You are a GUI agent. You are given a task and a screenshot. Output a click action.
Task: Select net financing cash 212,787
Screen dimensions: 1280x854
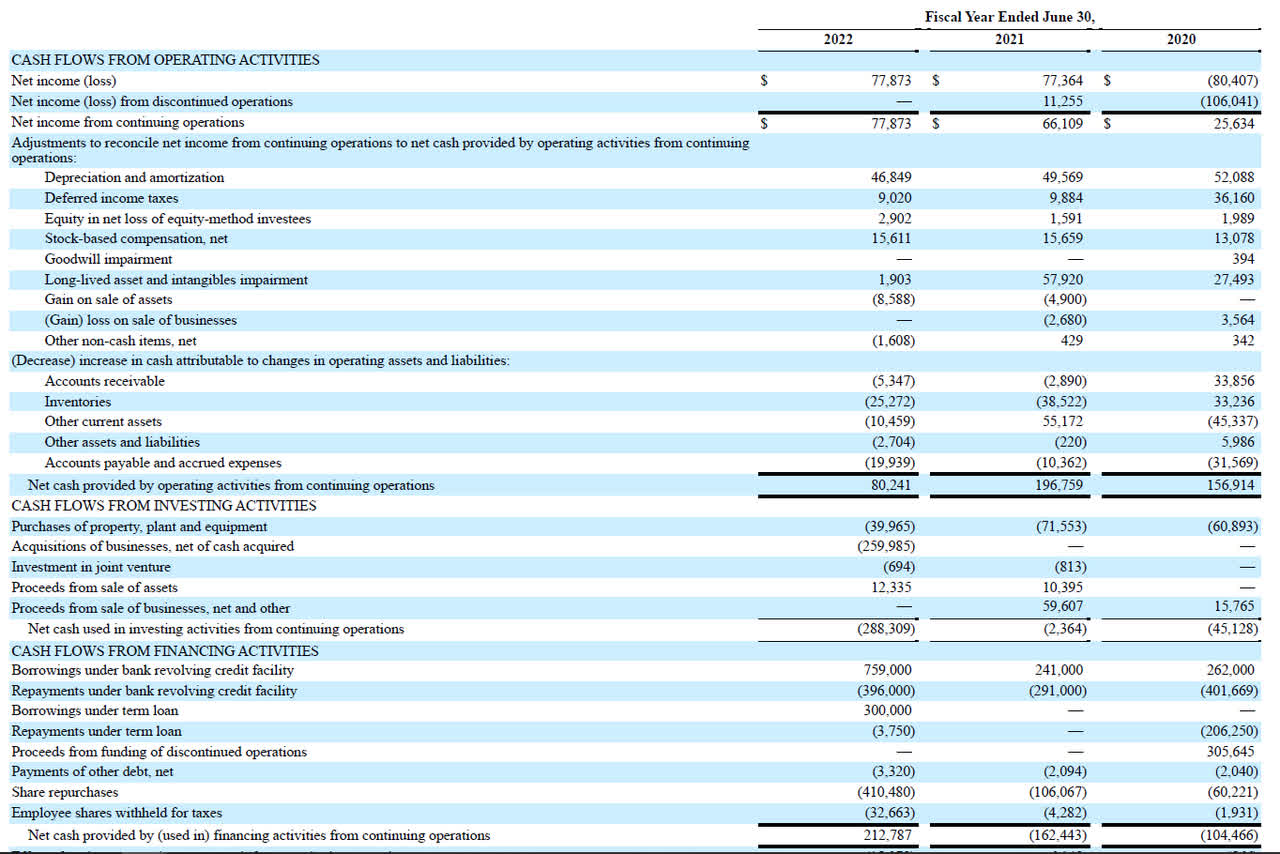point(888,835)
